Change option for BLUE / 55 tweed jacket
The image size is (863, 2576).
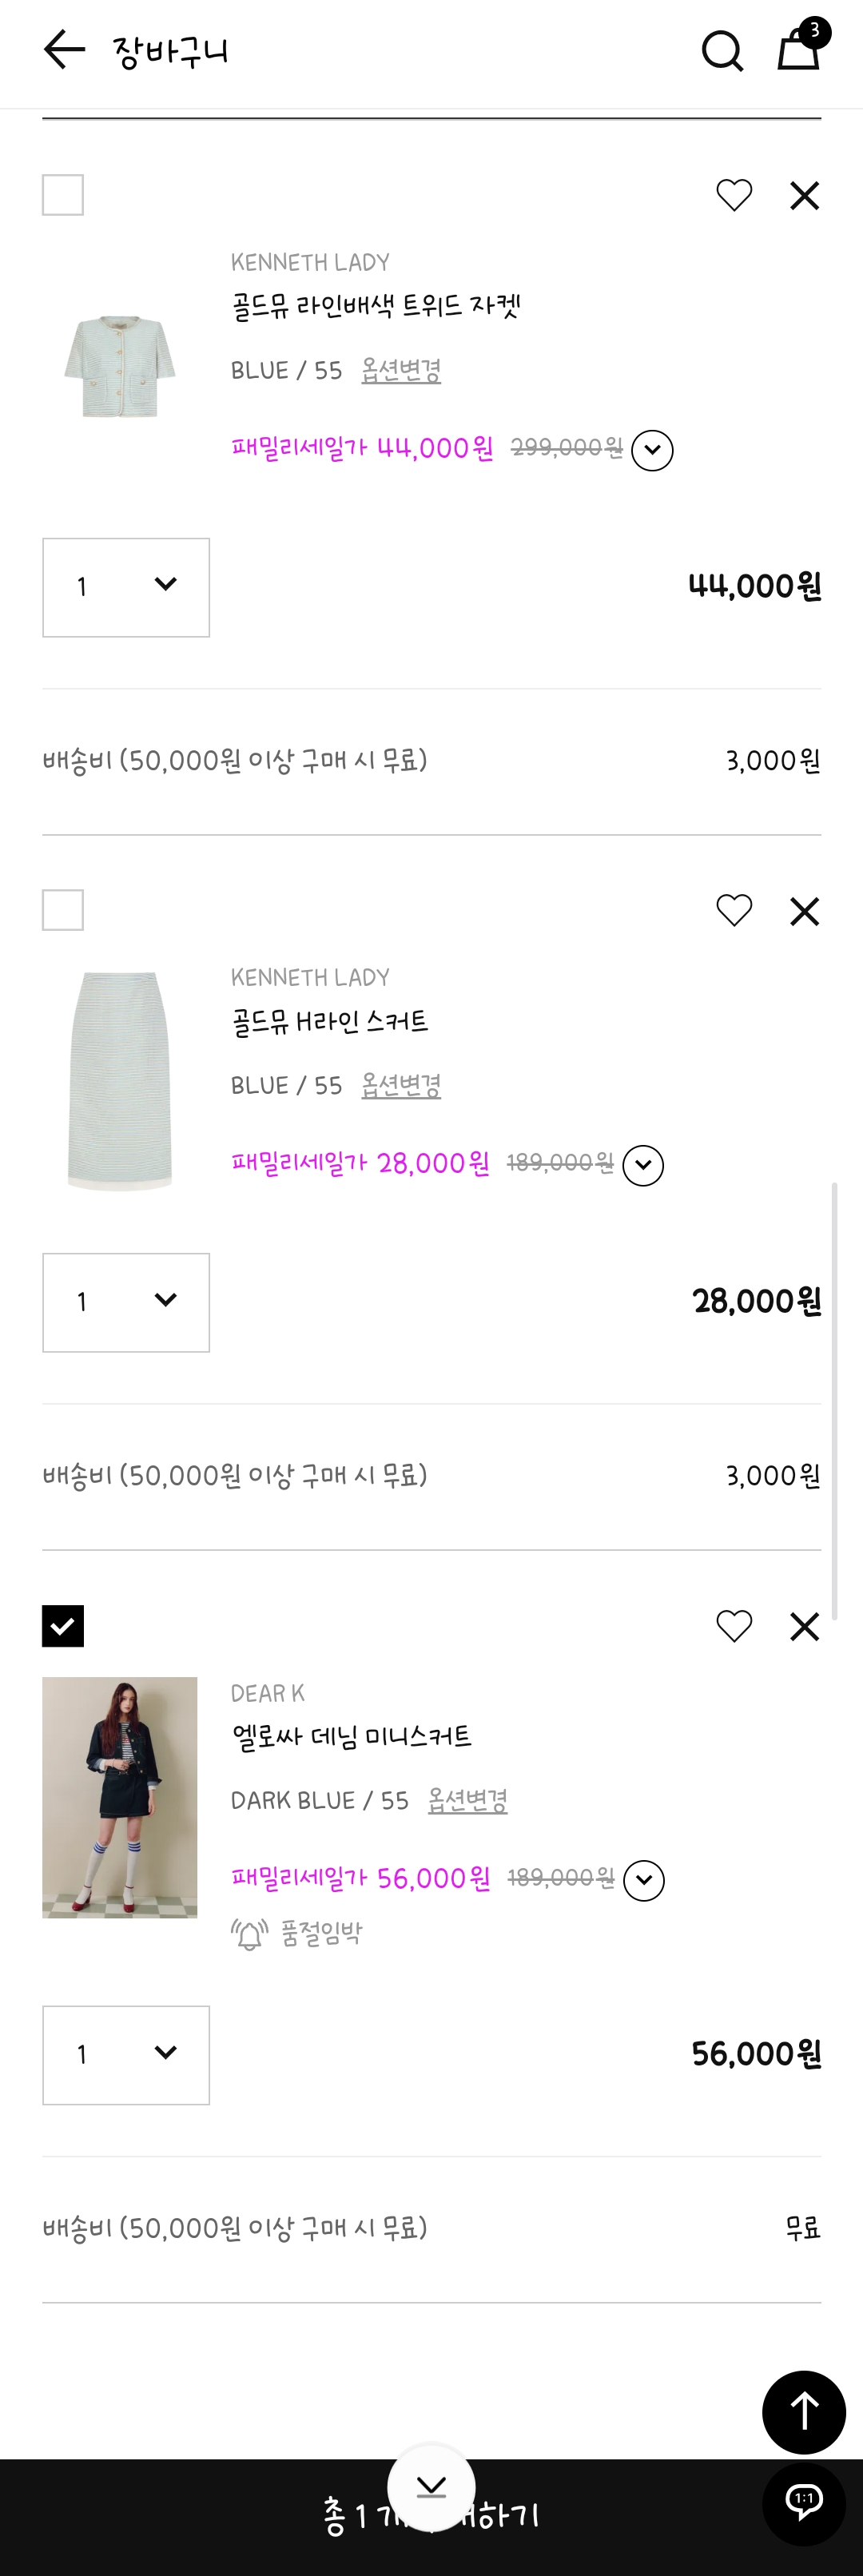click(x=401, y=371)
